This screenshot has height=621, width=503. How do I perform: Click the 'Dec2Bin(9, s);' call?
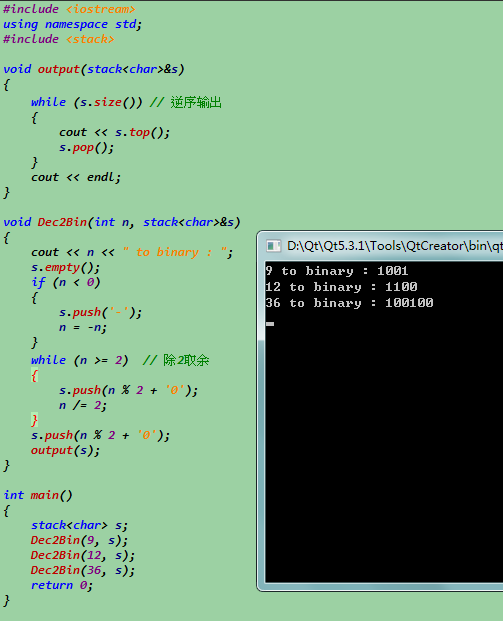[79, 540]
